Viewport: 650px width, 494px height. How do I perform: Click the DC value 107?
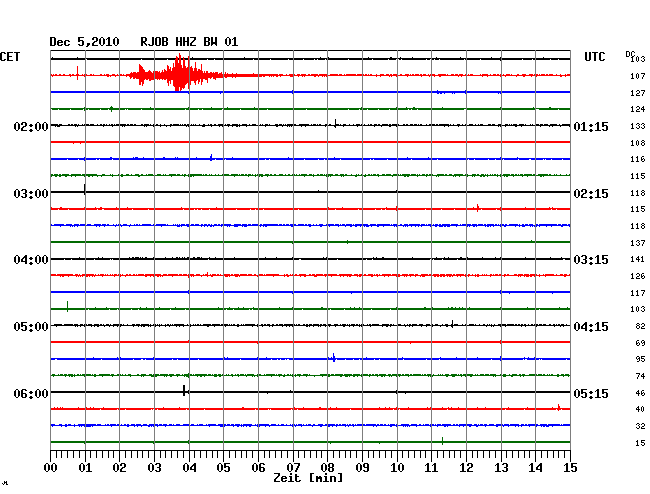click(638, 76)
